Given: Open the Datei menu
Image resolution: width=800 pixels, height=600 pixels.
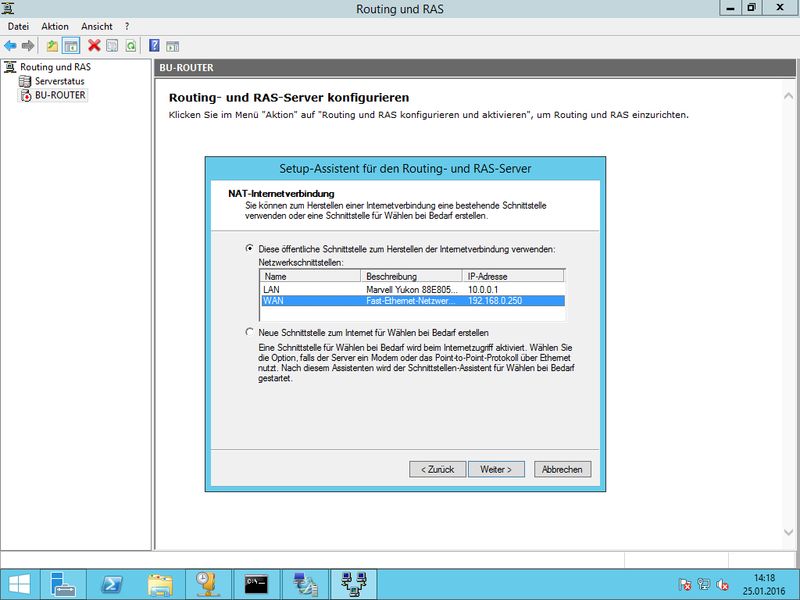Looking at the screenshot, I should point(18,26).
